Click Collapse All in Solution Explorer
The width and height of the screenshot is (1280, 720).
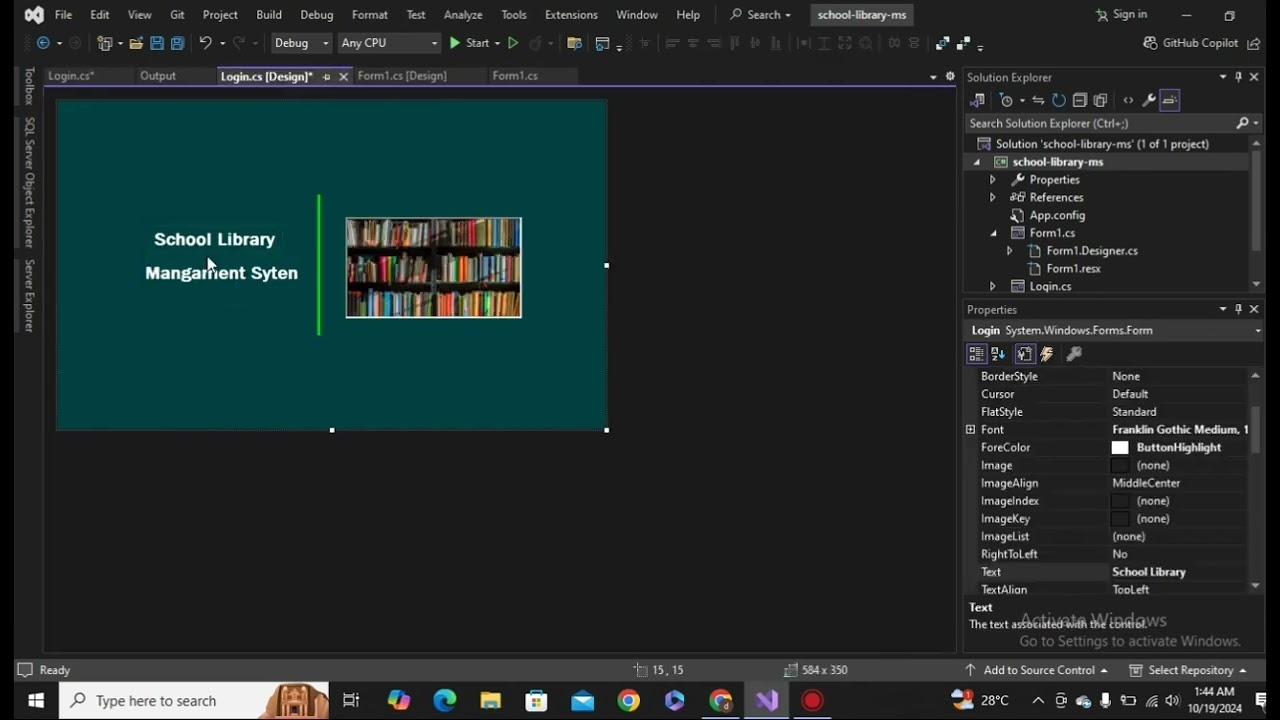(x=1080, y=100)
